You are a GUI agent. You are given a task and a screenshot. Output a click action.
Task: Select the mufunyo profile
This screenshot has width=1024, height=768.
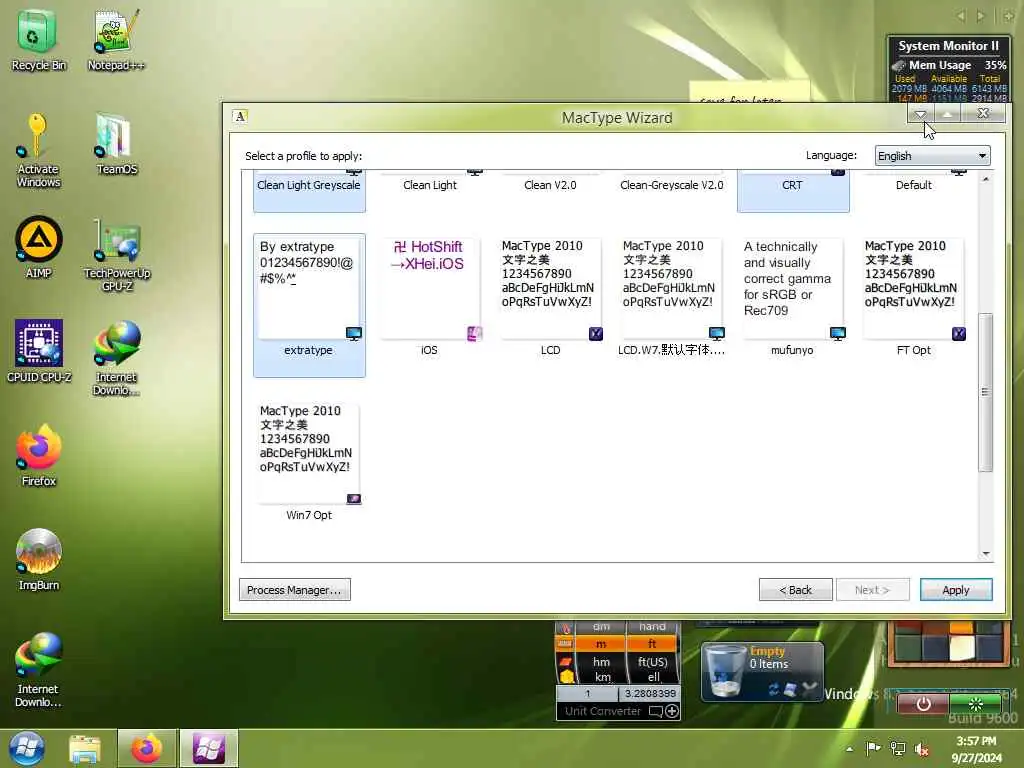[x=792, y=298]
